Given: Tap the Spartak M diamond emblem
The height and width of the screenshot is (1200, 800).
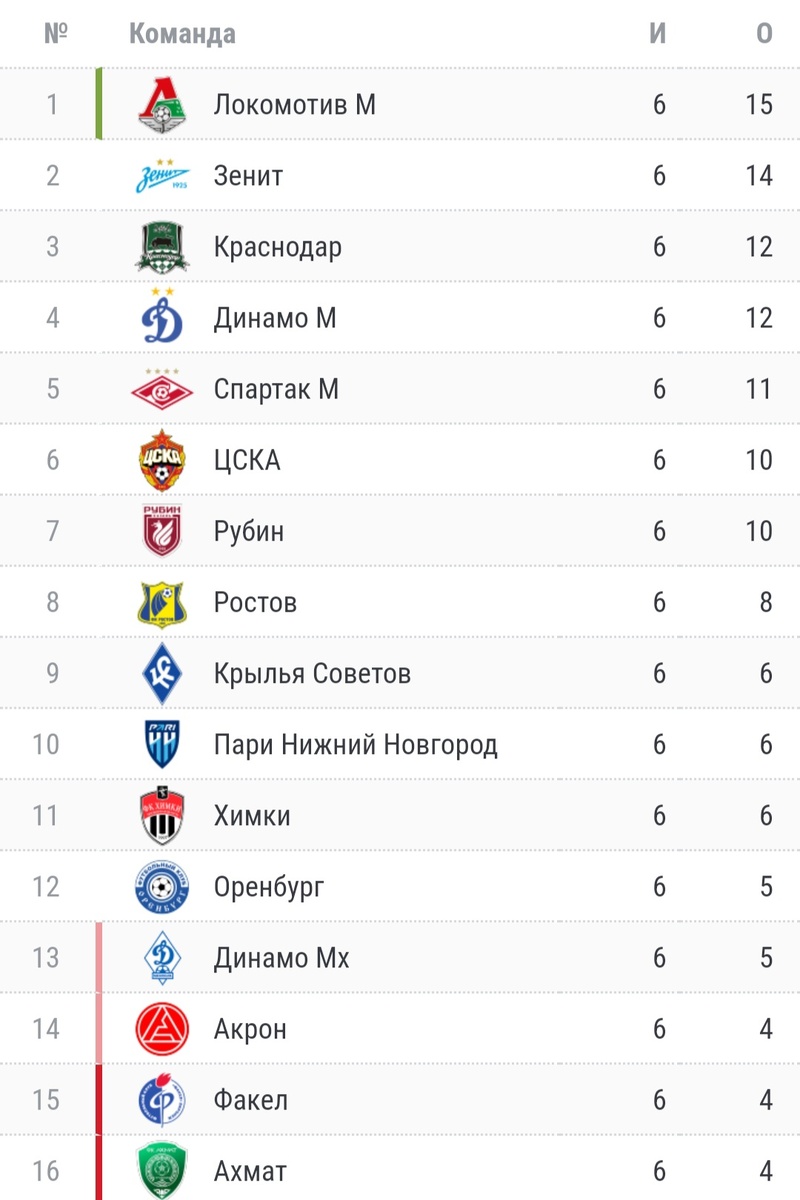Looking at the screenshot, I should 161,389.
